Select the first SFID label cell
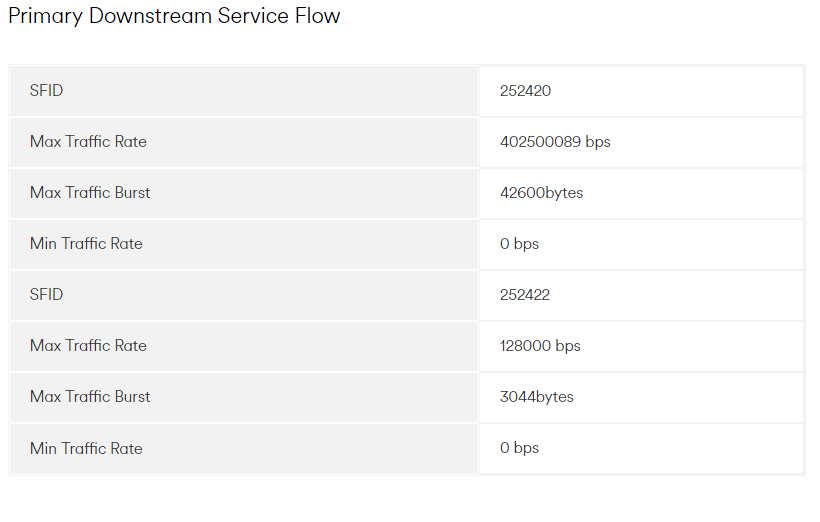 (244, 90)
